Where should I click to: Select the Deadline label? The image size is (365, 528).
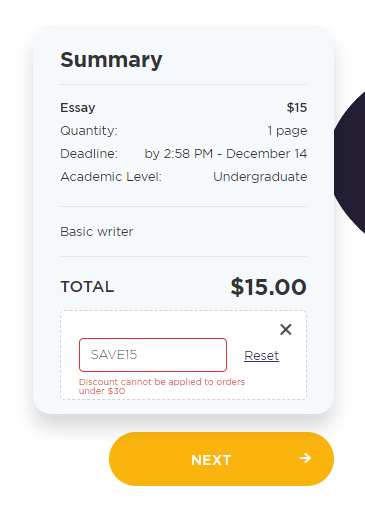[89, 154]
